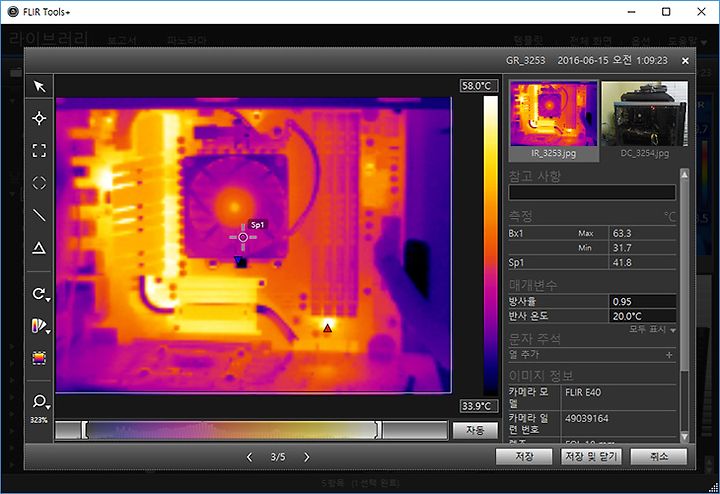
Task: Select the Sp1 measurement row
Action: tap(592, 263)
